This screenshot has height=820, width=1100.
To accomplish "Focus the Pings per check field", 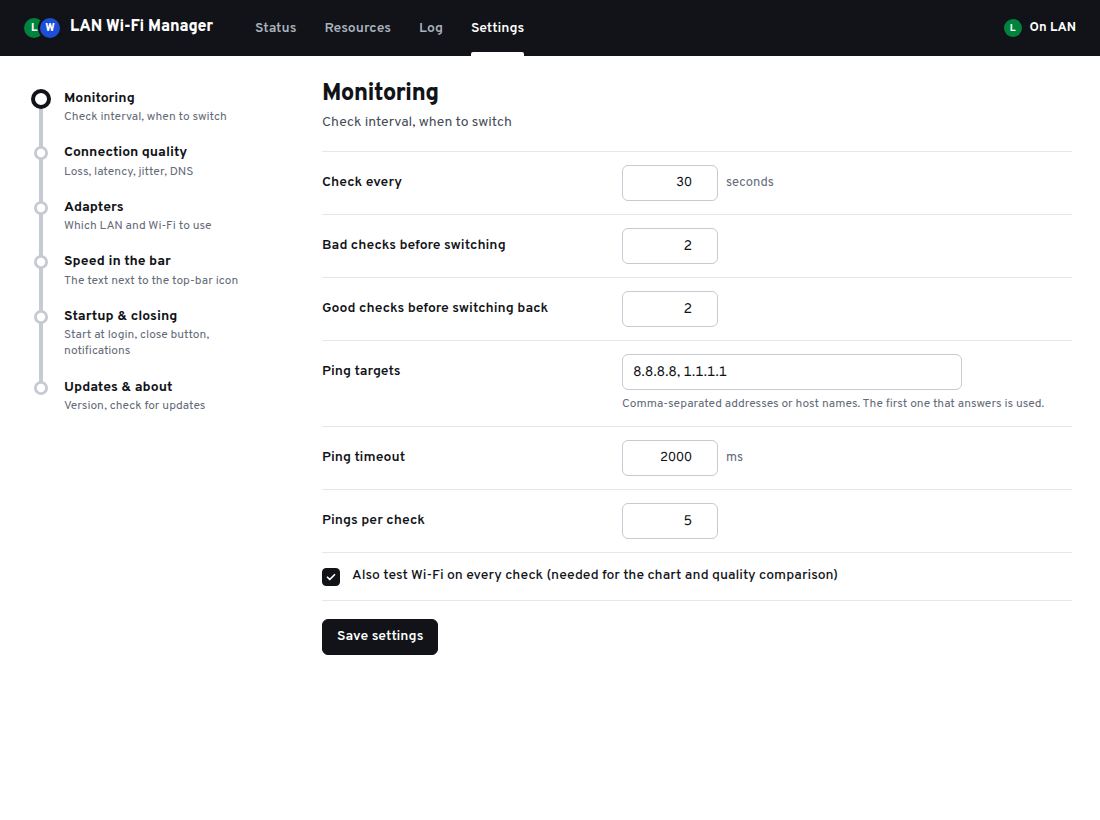I will click(670, 521).
